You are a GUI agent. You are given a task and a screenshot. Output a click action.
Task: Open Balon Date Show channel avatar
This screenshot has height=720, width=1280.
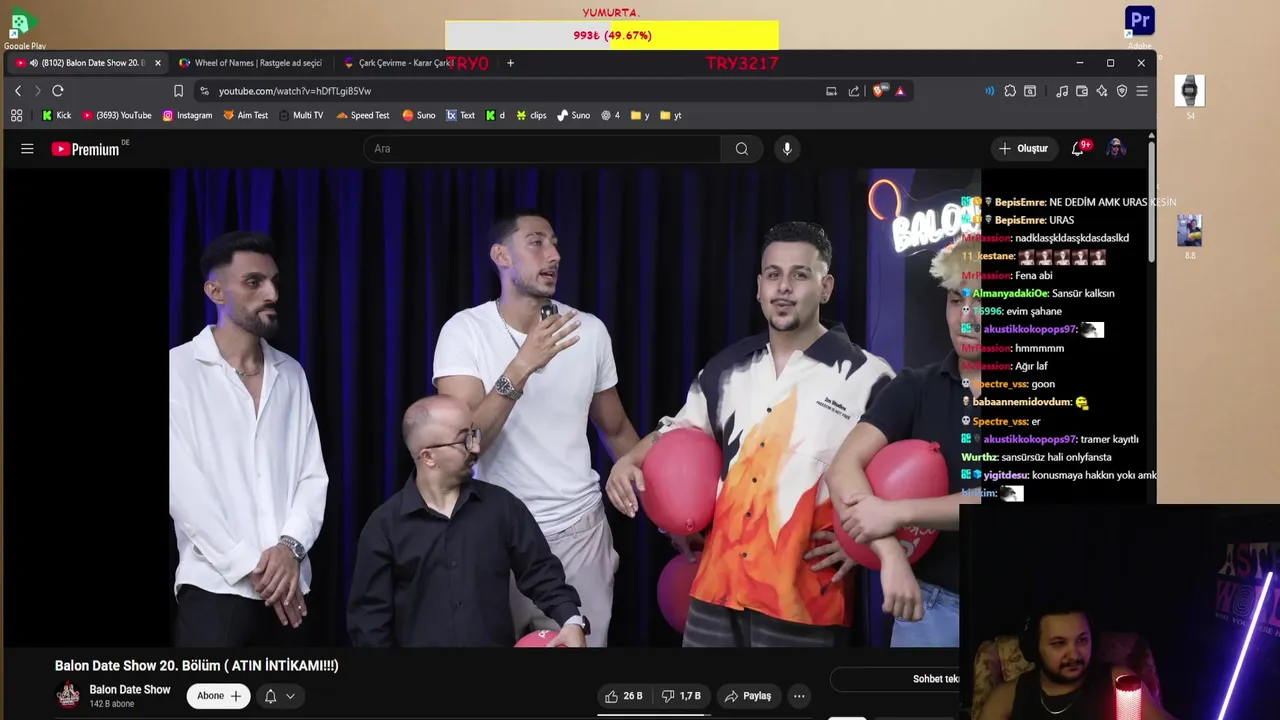[x=68, y=695]
